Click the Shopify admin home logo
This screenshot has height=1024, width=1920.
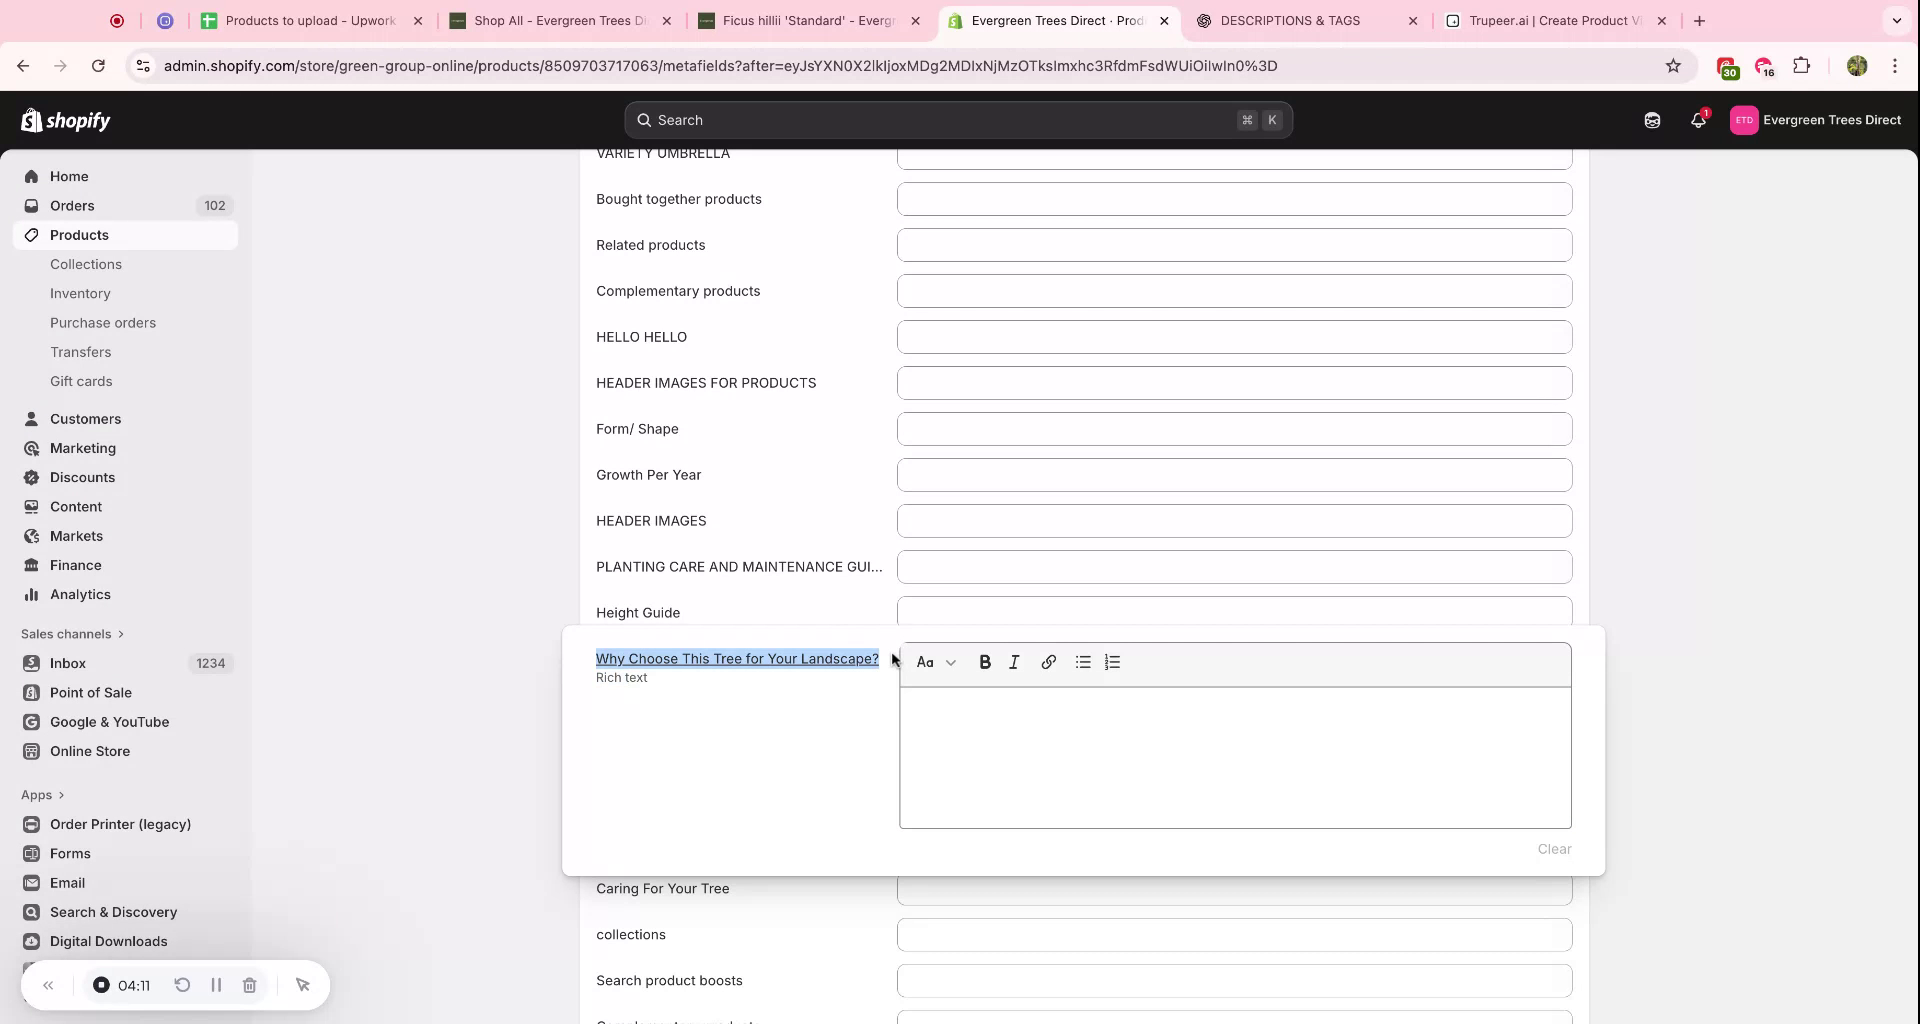(65, 119)
